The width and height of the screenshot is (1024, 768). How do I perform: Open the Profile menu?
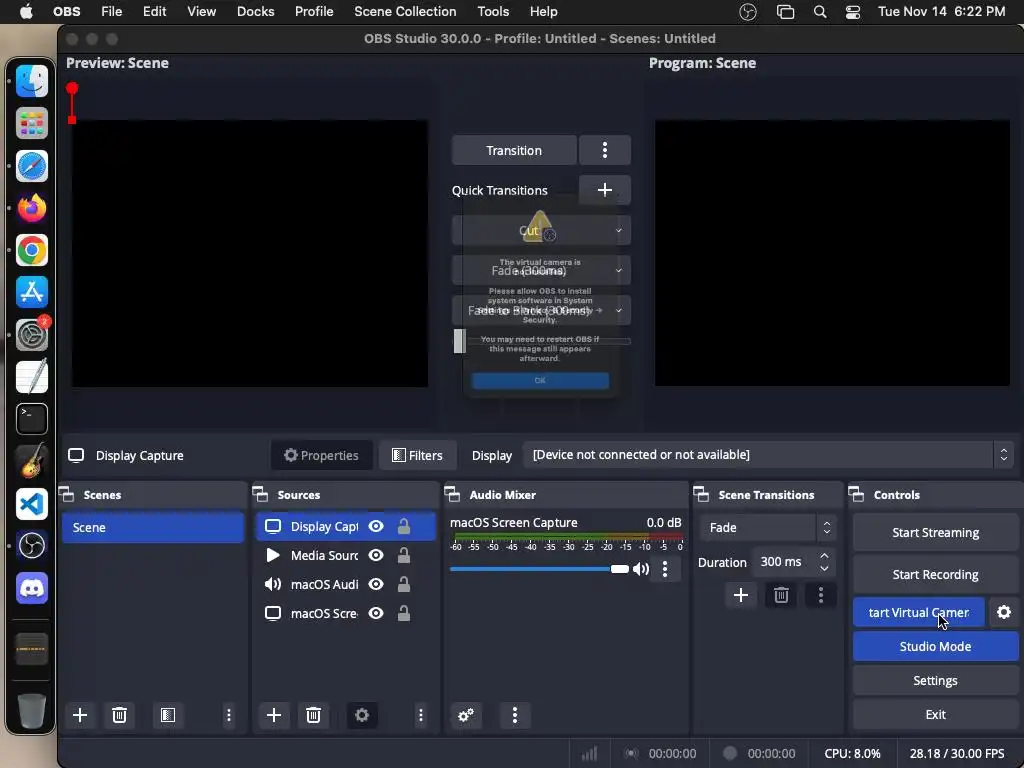[x=314, y=12]
